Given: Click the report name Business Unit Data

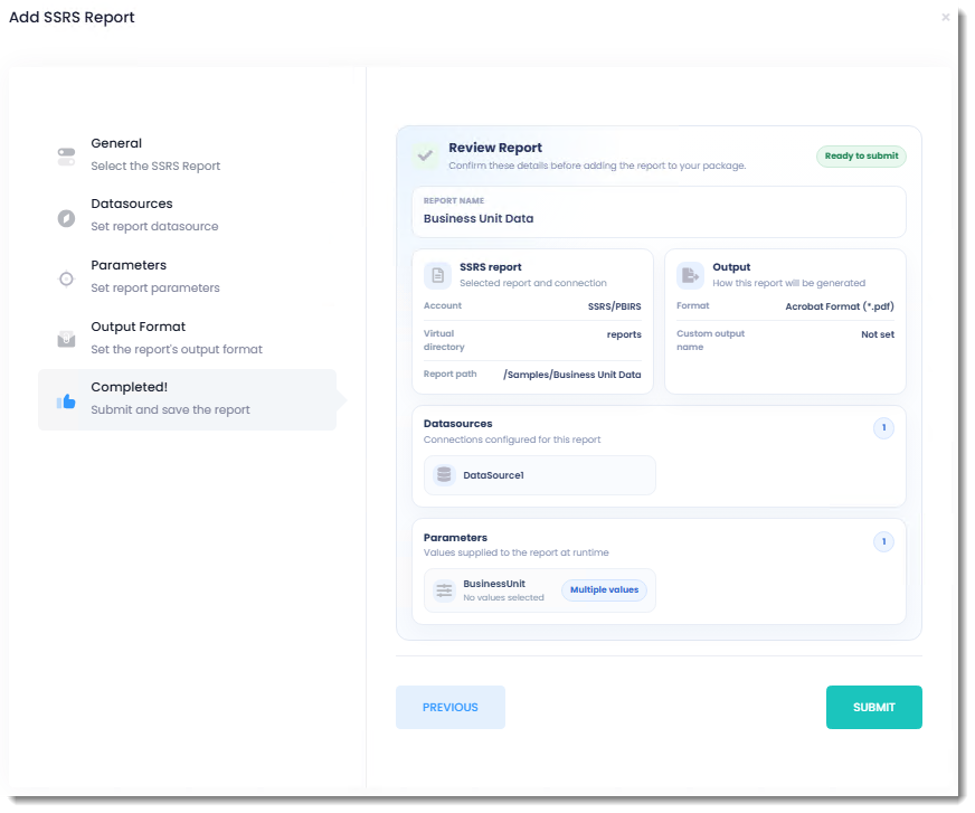Looking at the screenshot, I should tap(478, 218).
